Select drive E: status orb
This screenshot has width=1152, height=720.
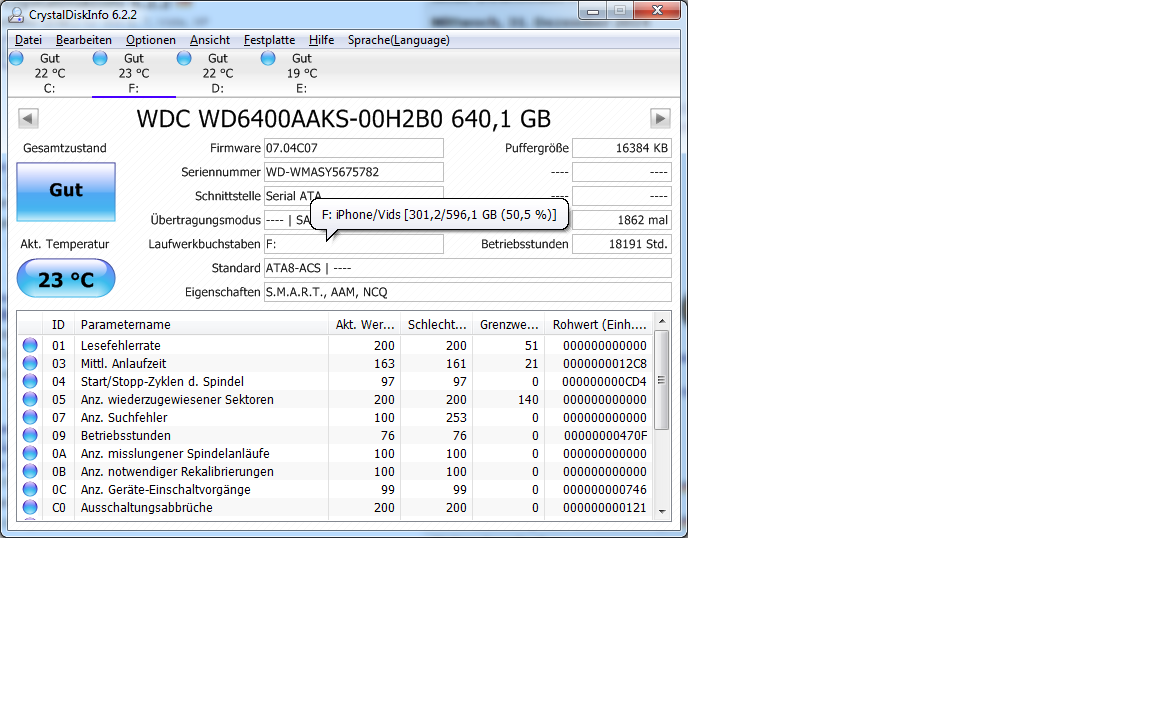click(268, 58)
